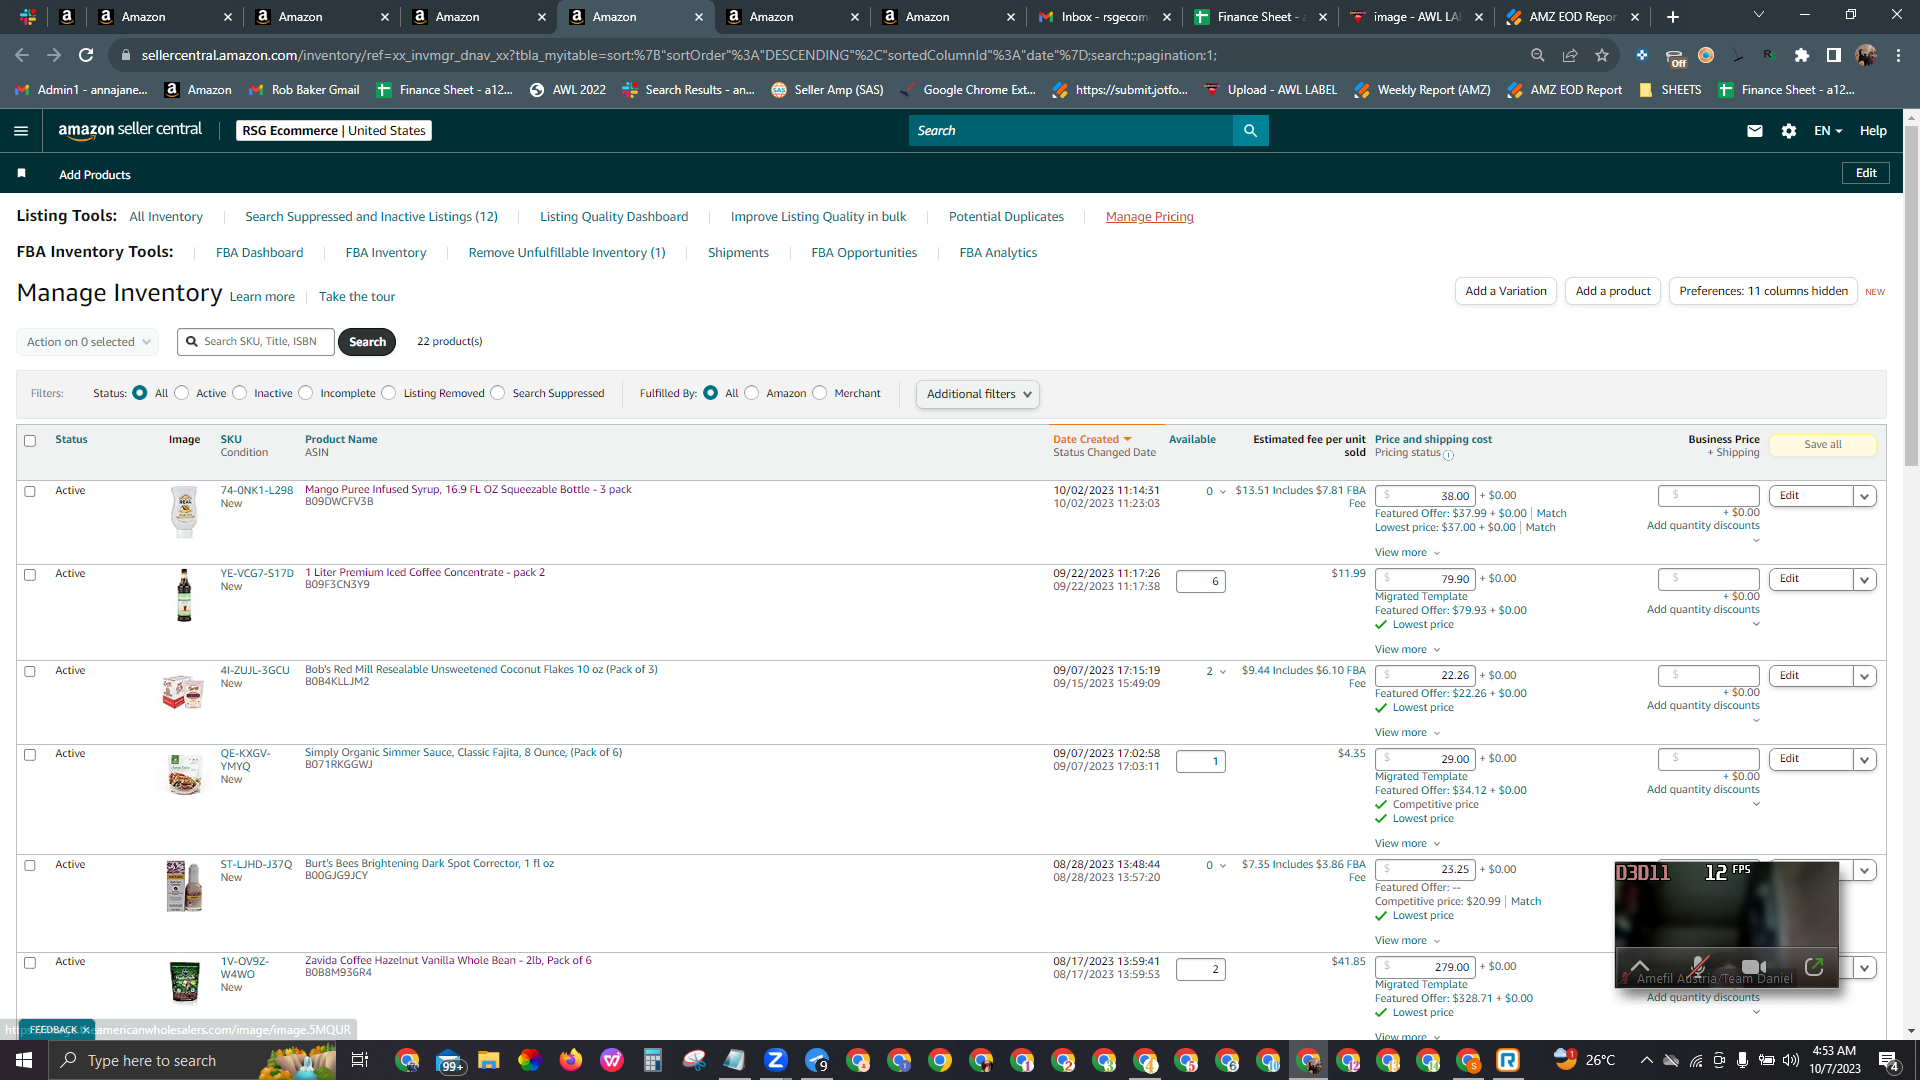Select the Inactive status radio filter
This screenshot has width=1920, height=1080.
point(240,393)
